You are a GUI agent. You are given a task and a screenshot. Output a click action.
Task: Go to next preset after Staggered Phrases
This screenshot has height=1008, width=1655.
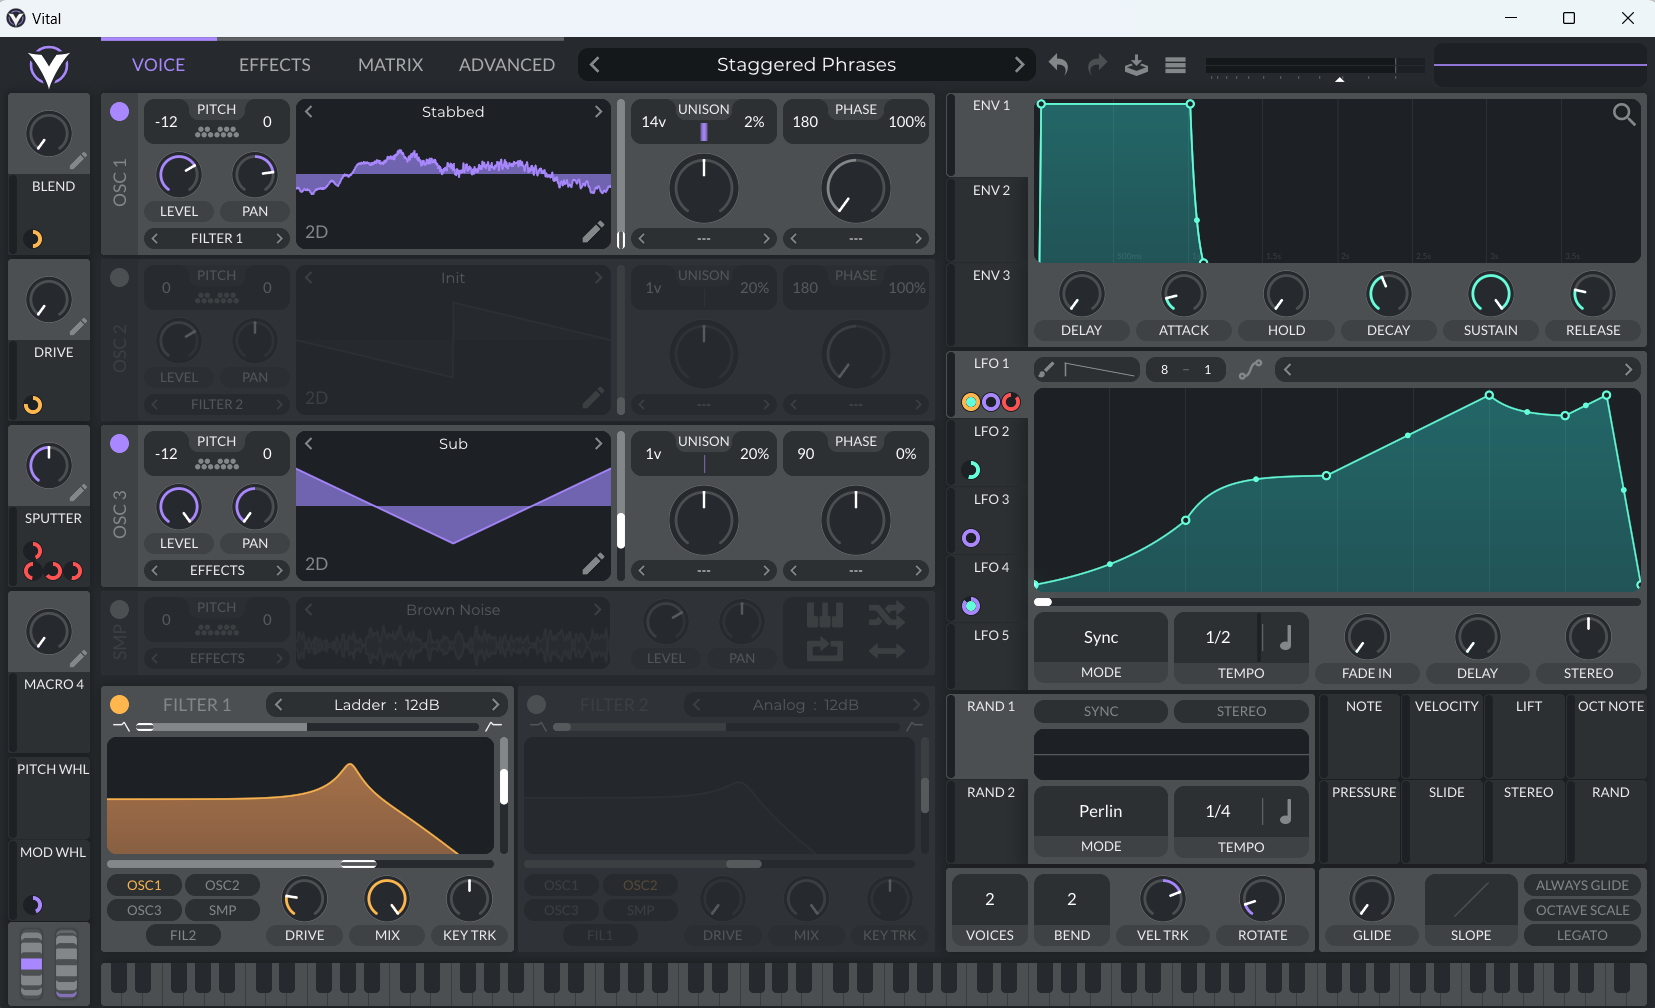click(x=1019, y=65)
